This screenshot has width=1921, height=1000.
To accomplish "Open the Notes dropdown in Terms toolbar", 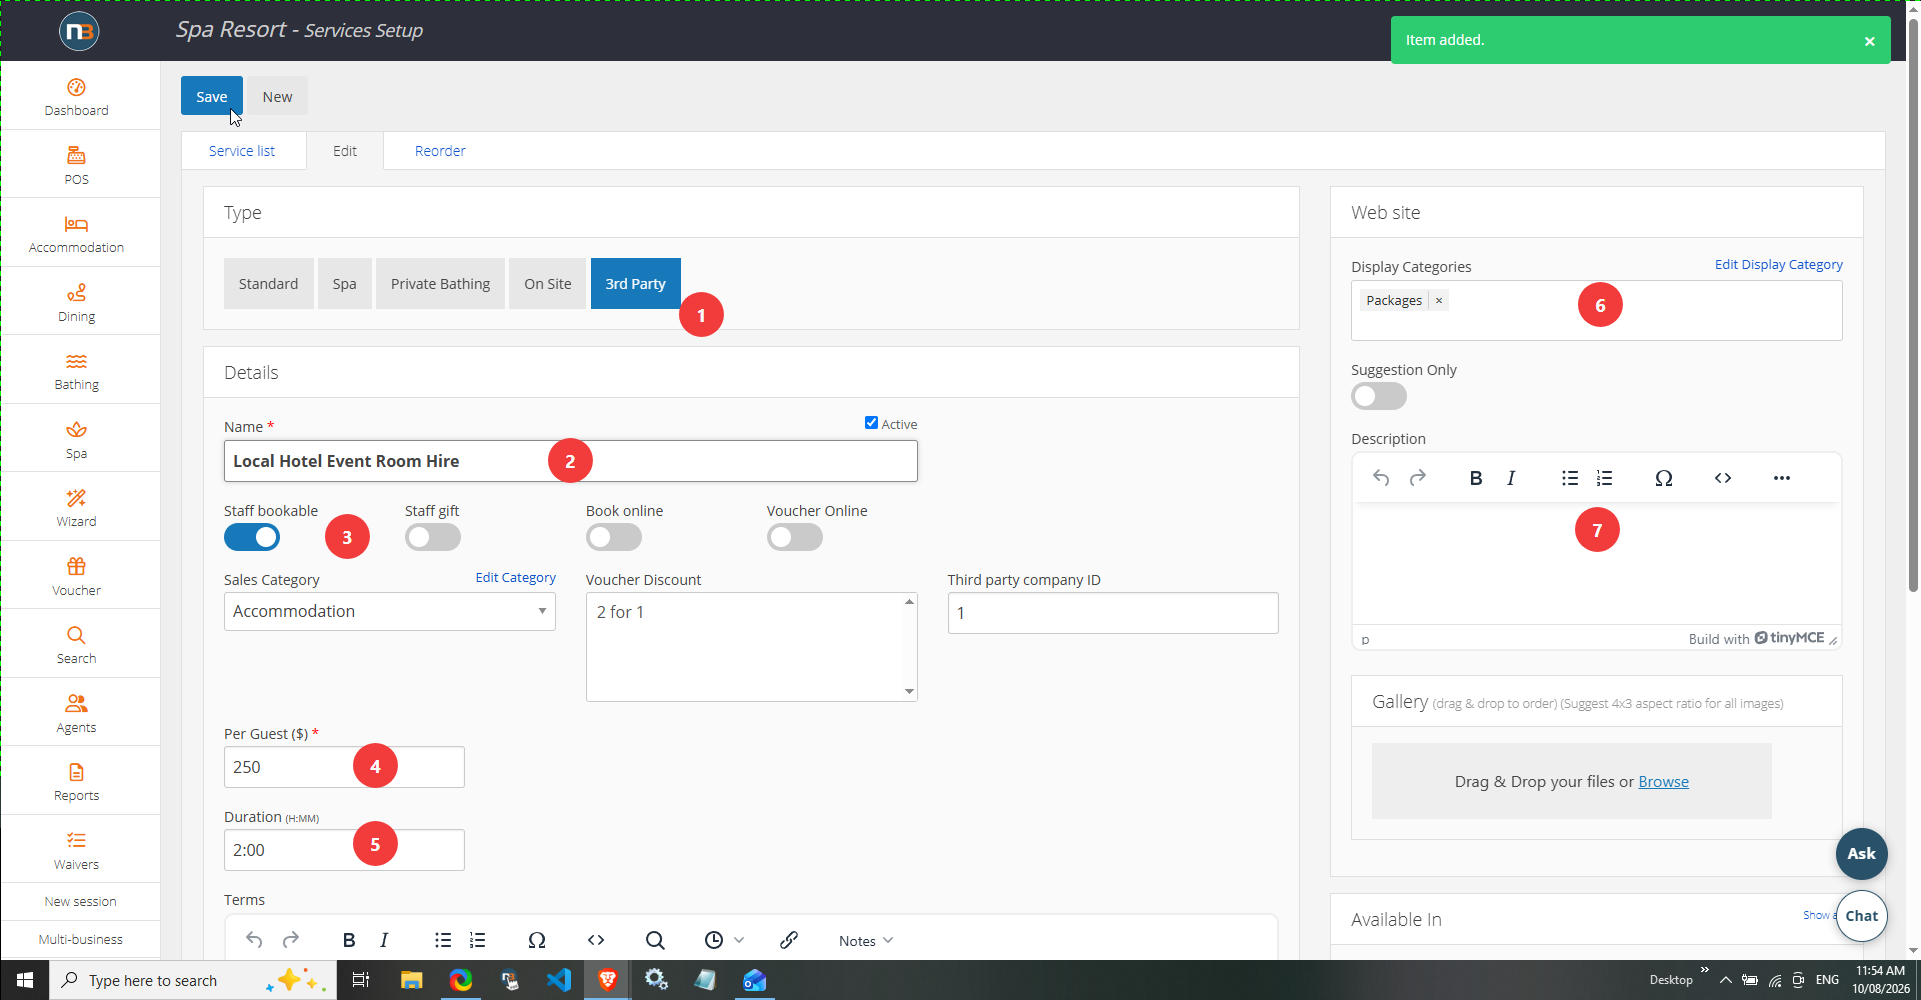I will [866, 940].
